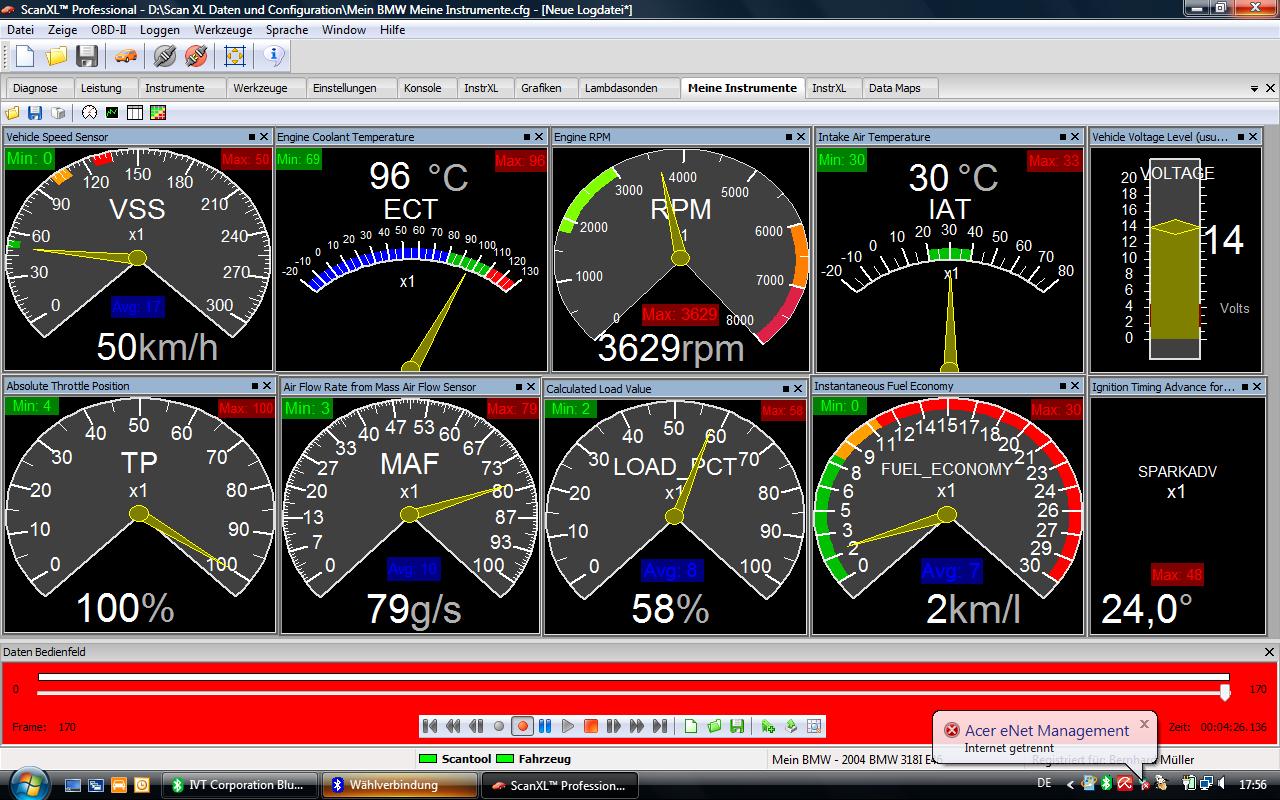This screenshot has width=1280, height=800.
Task: Click the colored grid map icon
Action: pos(158,113)
